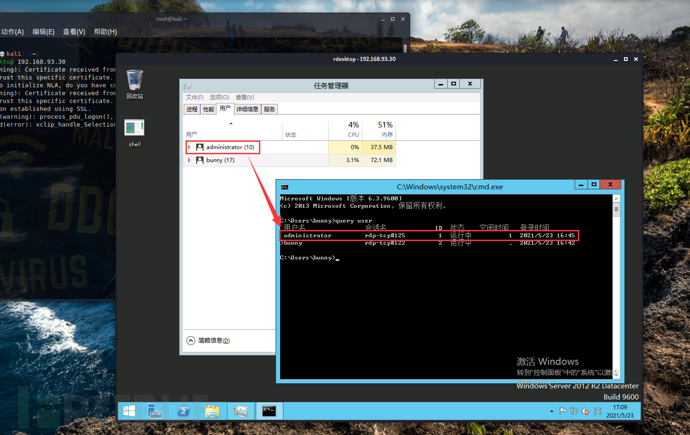Open the 文件(F) menu in Task Manager
690x435 pixels.
coord(195,97)
